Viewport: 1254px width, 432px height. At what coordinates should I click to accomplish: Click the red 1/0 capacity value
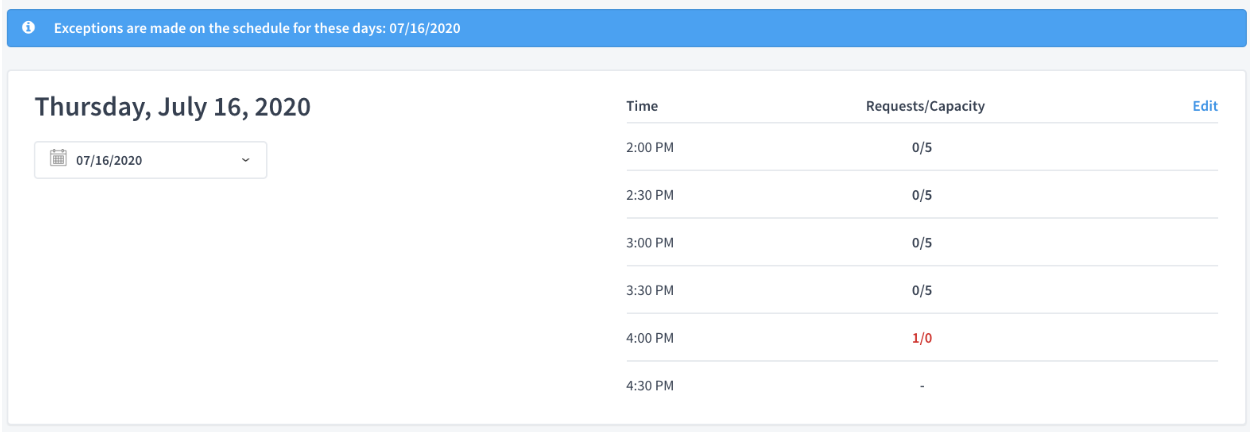(922, 338)
